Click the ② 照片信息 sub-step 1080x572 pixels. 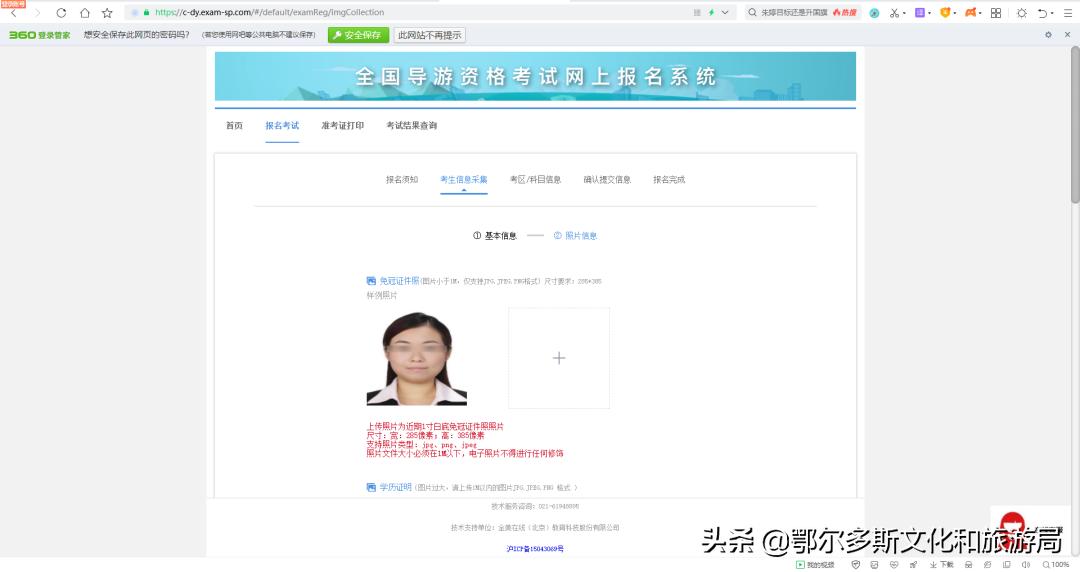(x=575, y=236)
